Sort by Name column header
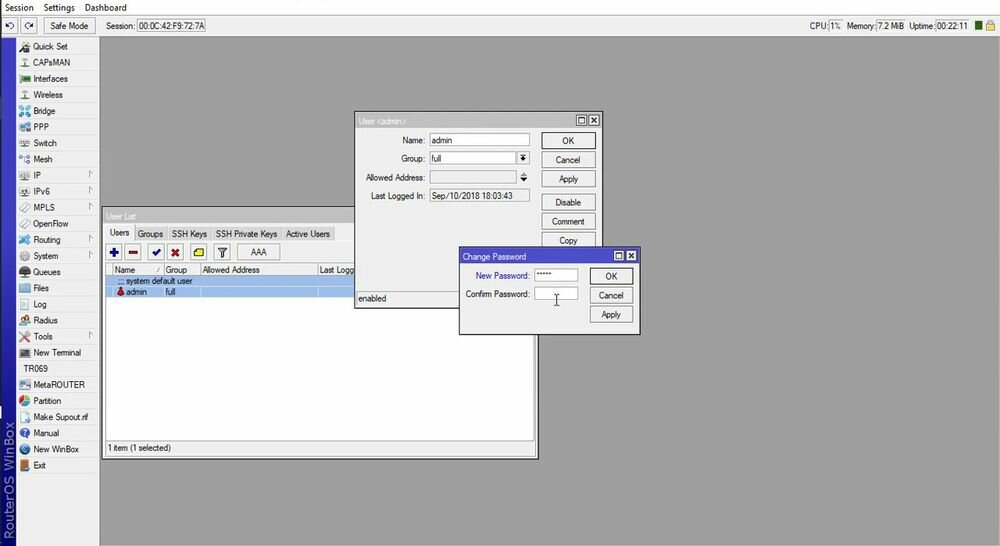The height and width of the screenshot is (546, 1000). pos(137,270)
